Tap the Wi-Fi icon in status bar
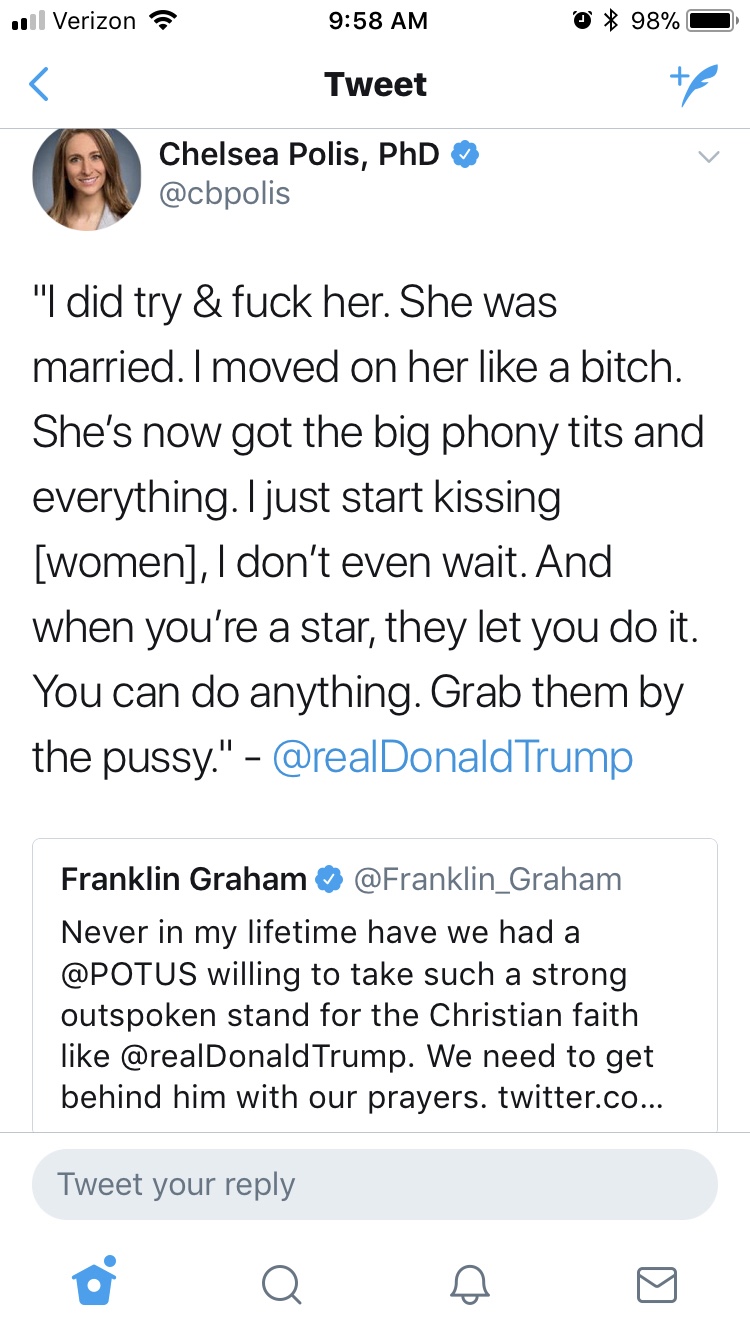Viewport: 750px width, 1334px height. point(159,21)
